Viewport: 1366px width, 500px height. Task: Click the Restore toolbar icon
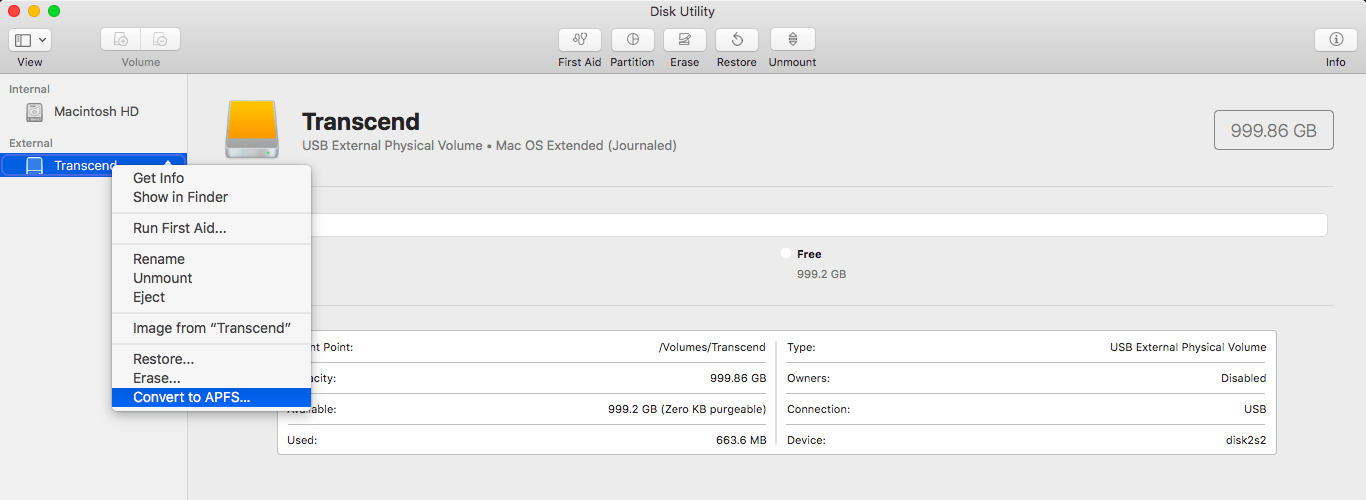[737, 40]
